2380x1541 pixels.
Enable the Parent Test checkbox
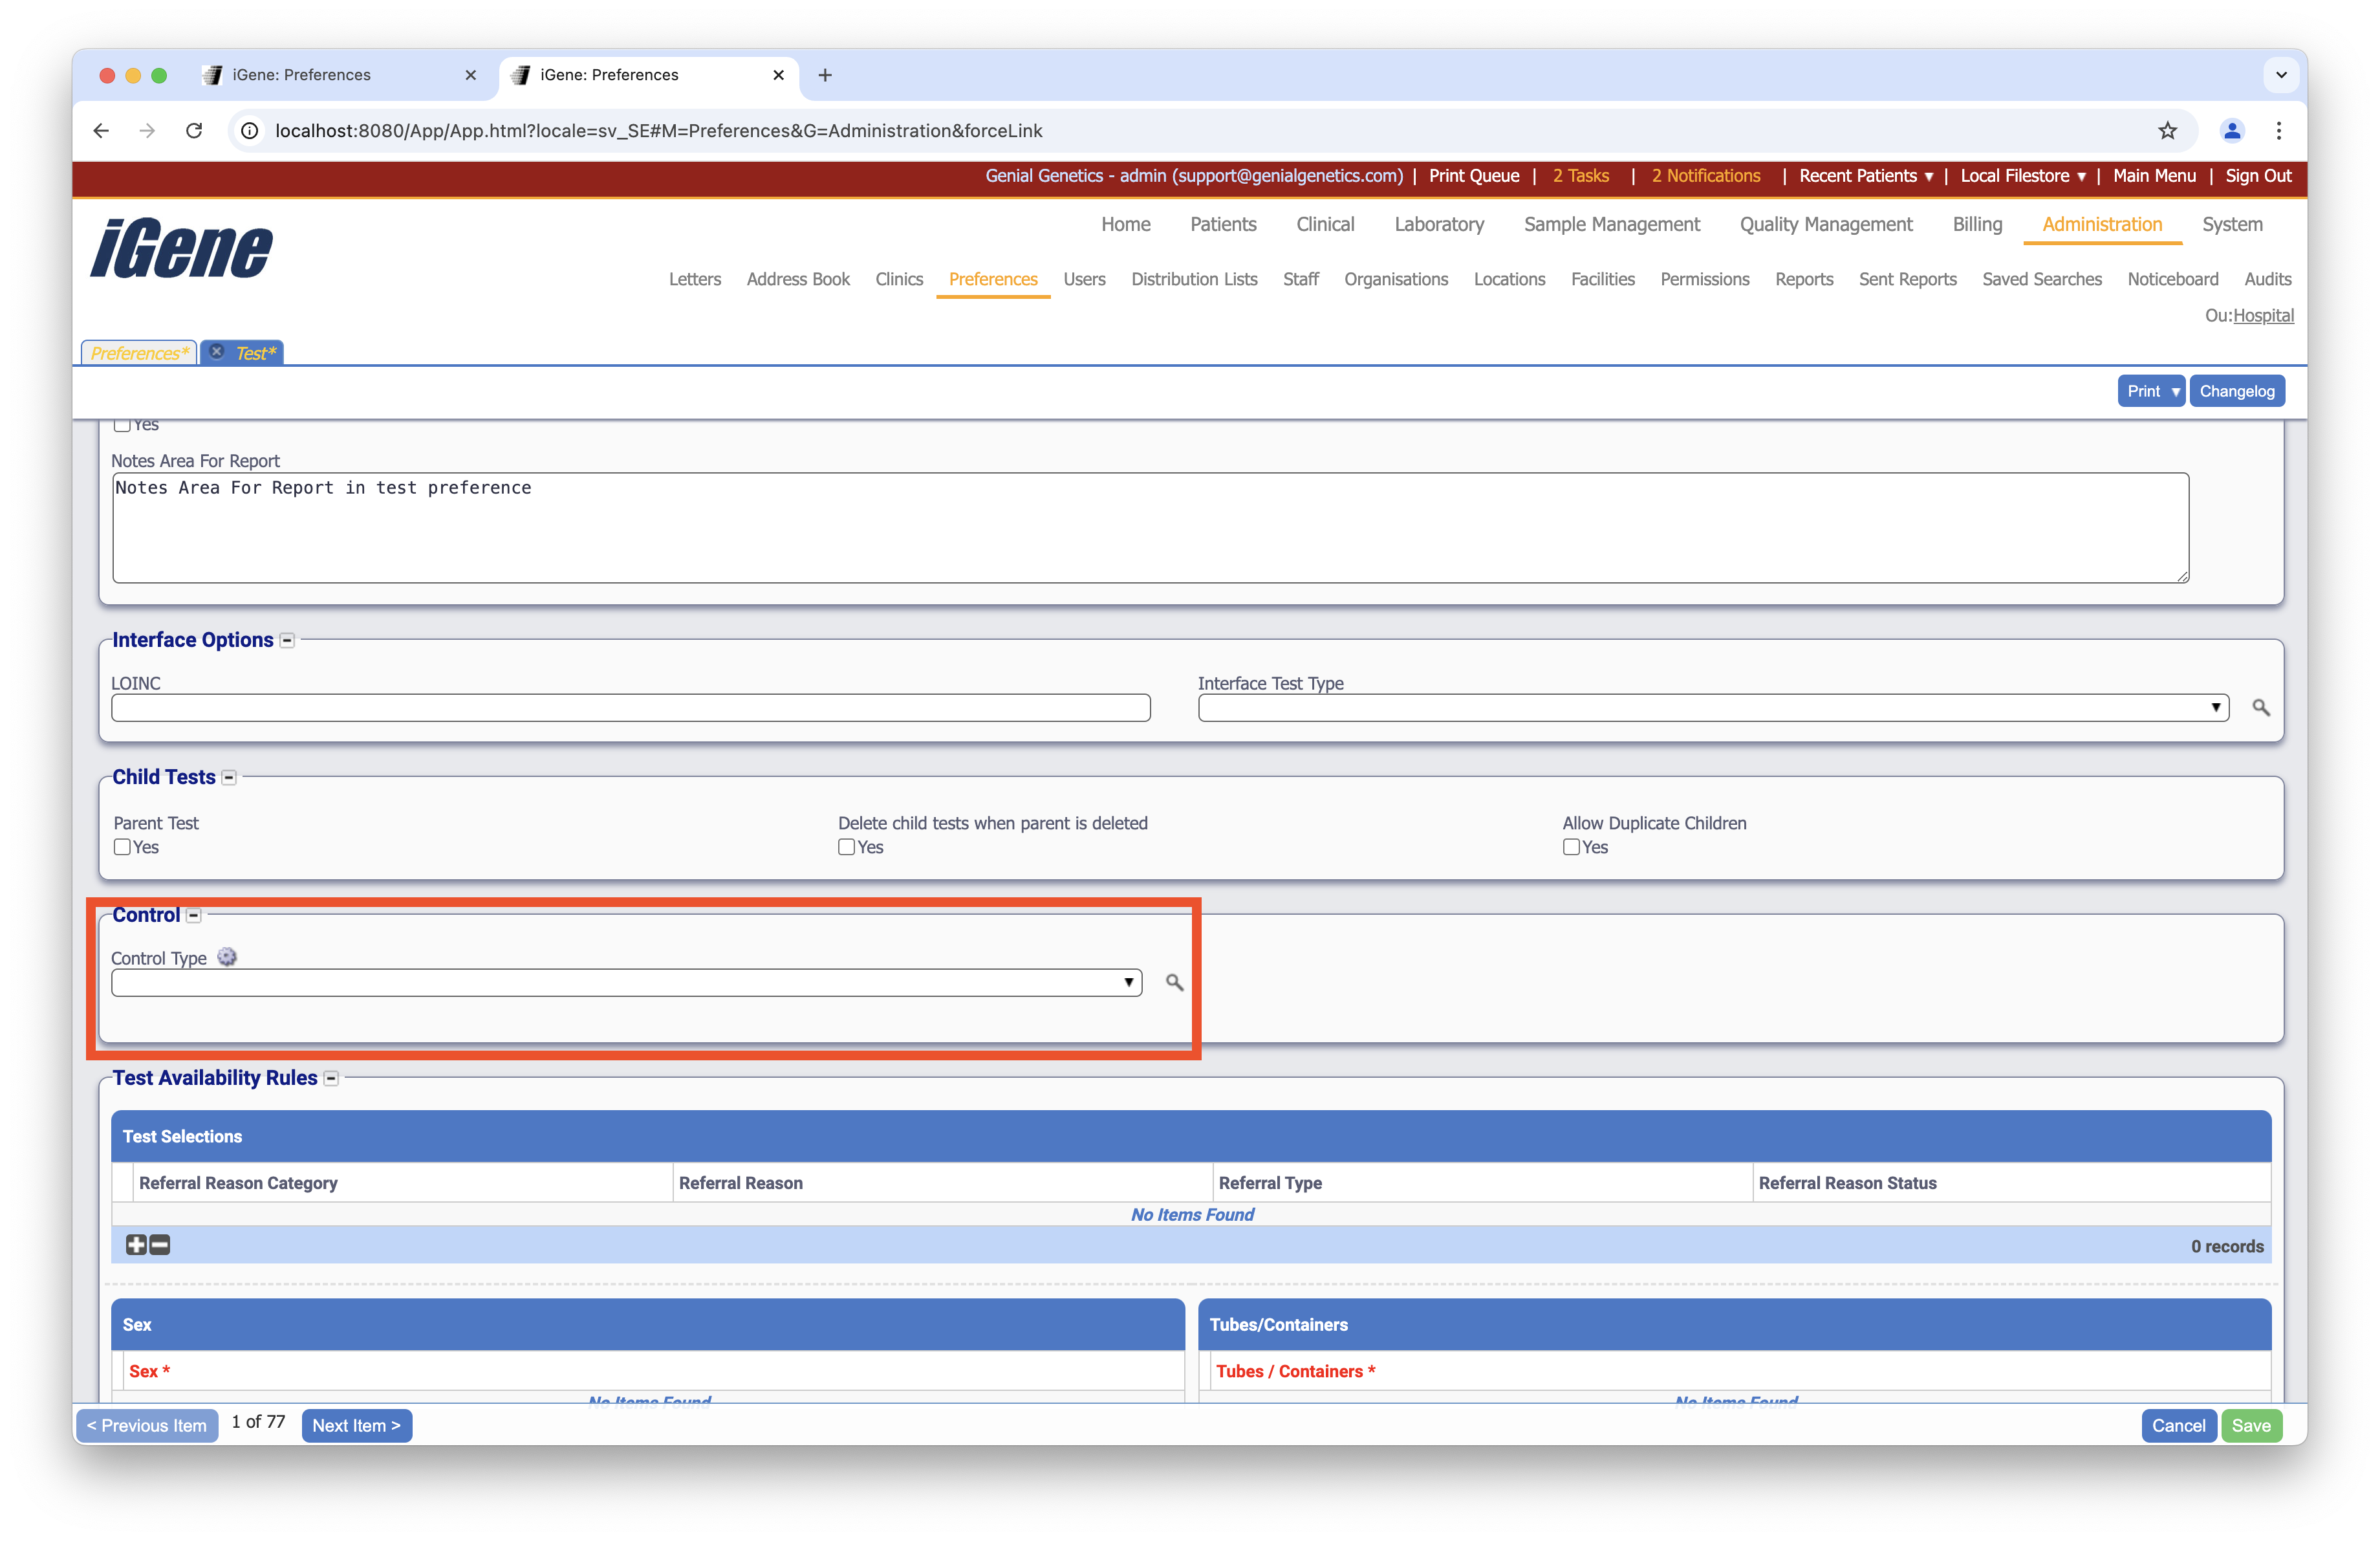coord(122,847)
